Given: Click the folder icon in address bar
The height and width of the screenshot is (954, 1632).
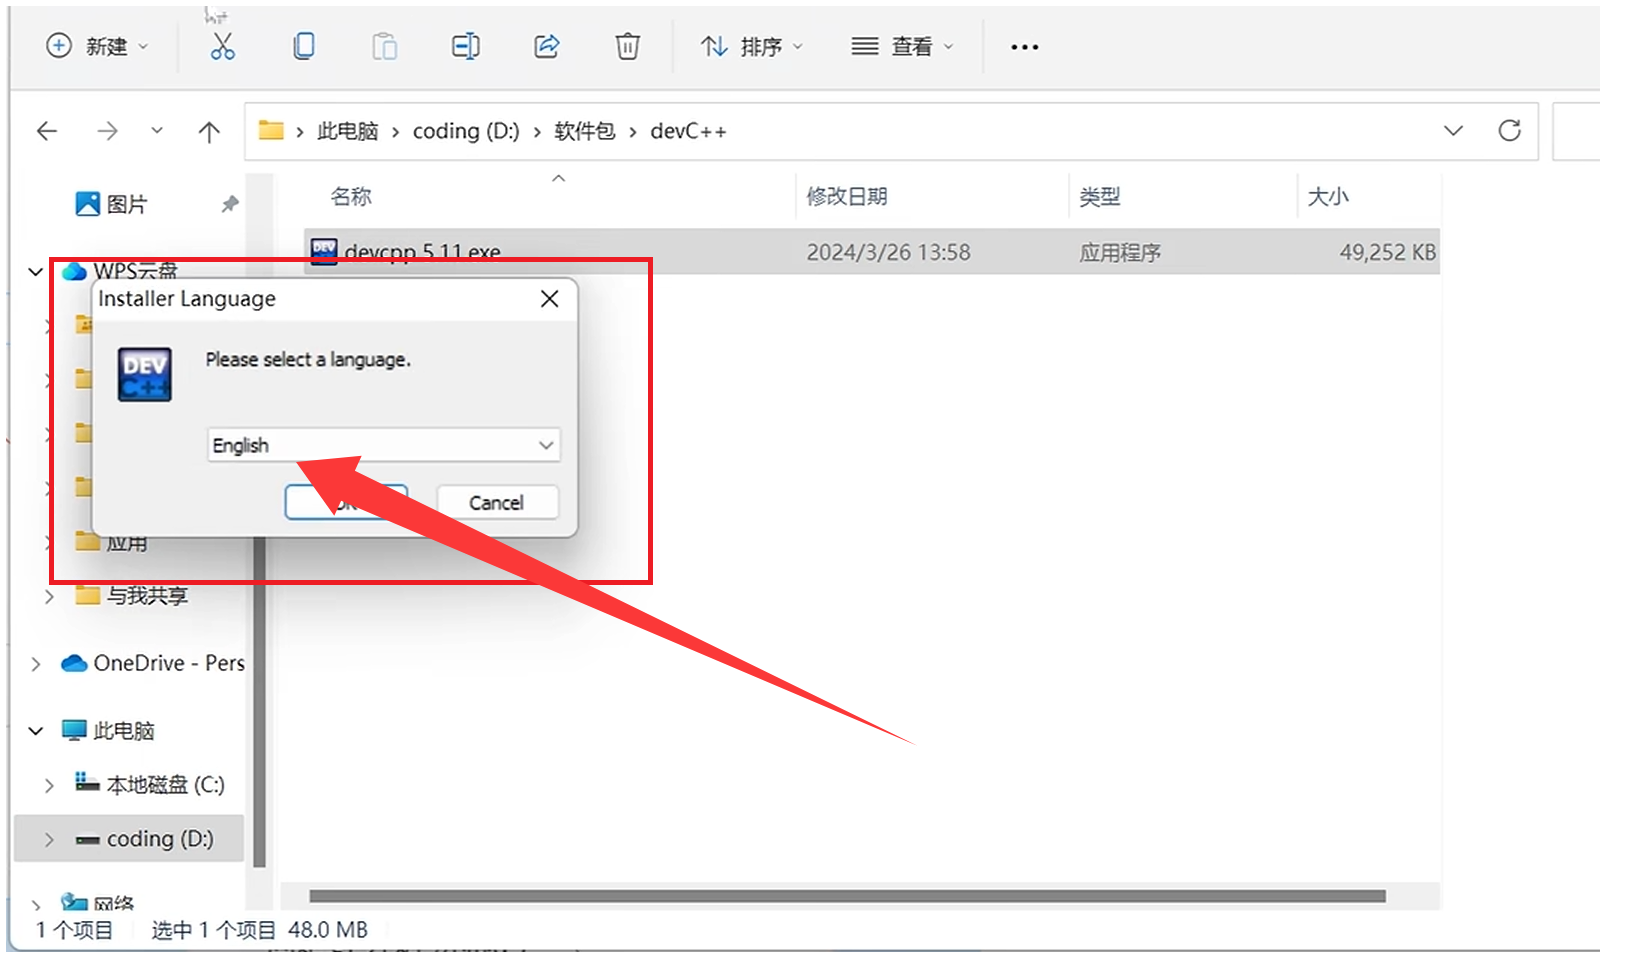Looking at the screenshot, I should click(x=271, y=130).
